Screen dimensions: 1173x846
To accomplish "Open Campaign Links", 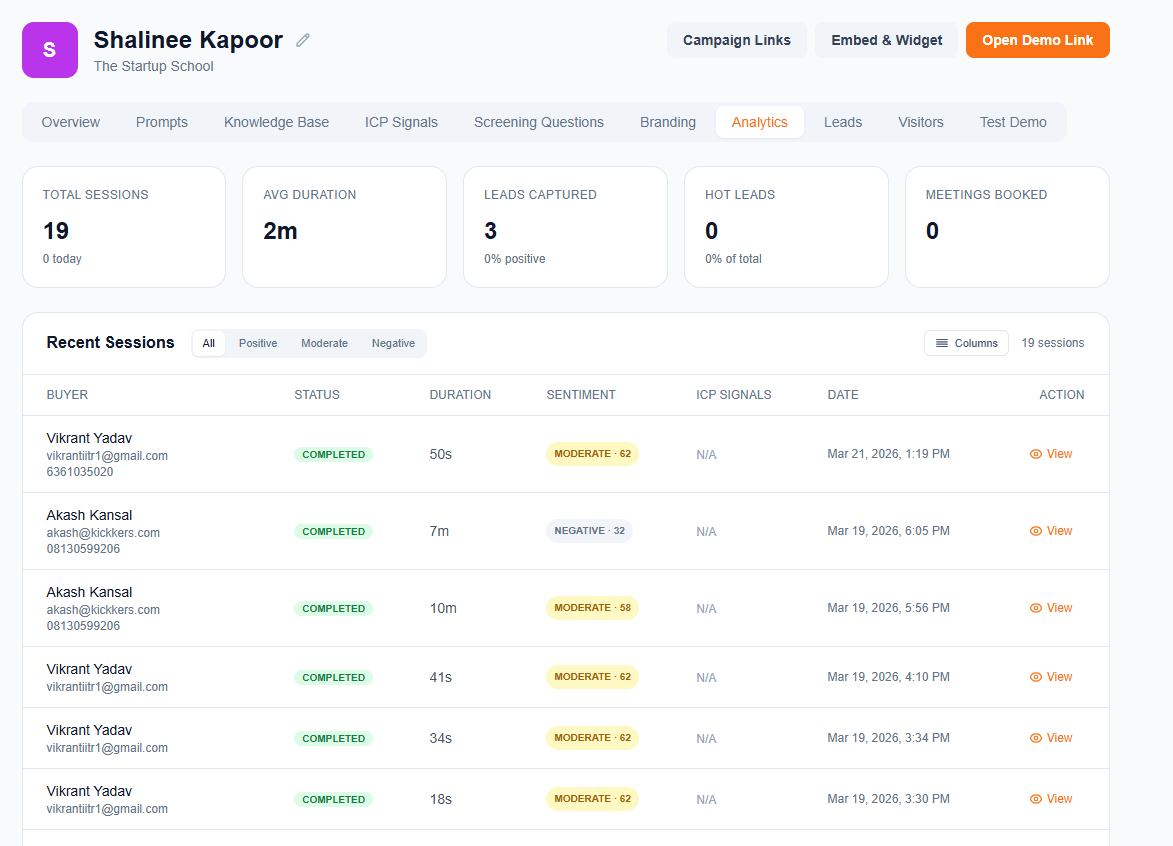I will 736,40.
